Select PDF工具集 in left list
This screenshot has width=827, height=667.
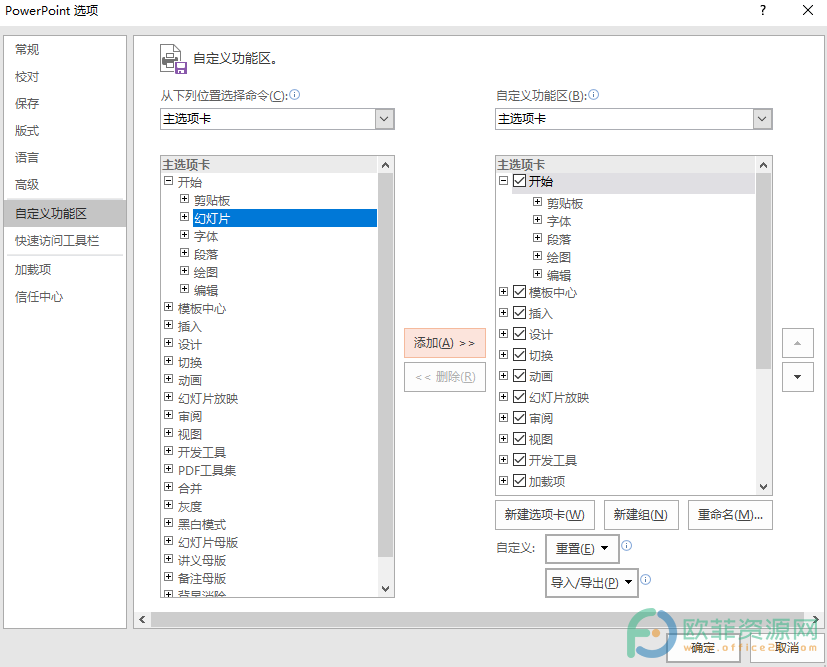(207, 470)
